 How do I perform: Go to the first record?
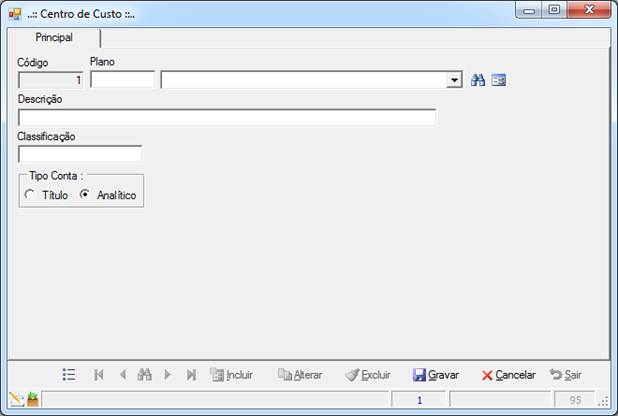click(x=99, y=374)
